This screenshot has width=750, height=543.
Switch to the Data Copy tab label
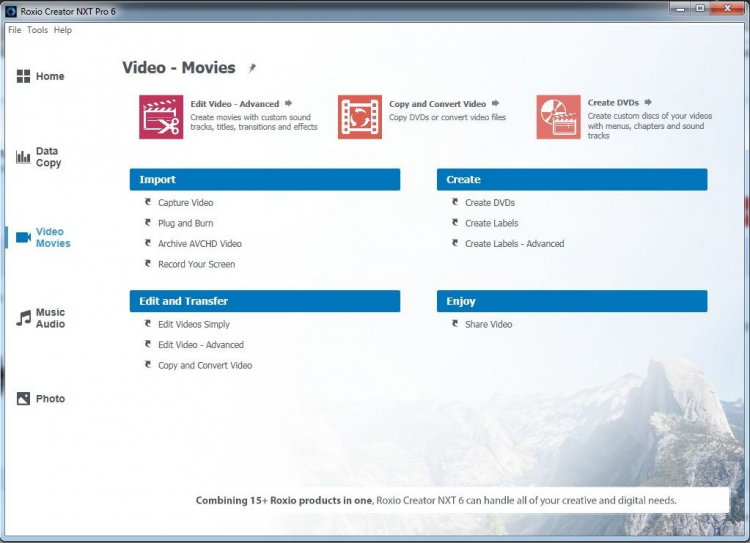pyautogui.click(x=49, y=157)
